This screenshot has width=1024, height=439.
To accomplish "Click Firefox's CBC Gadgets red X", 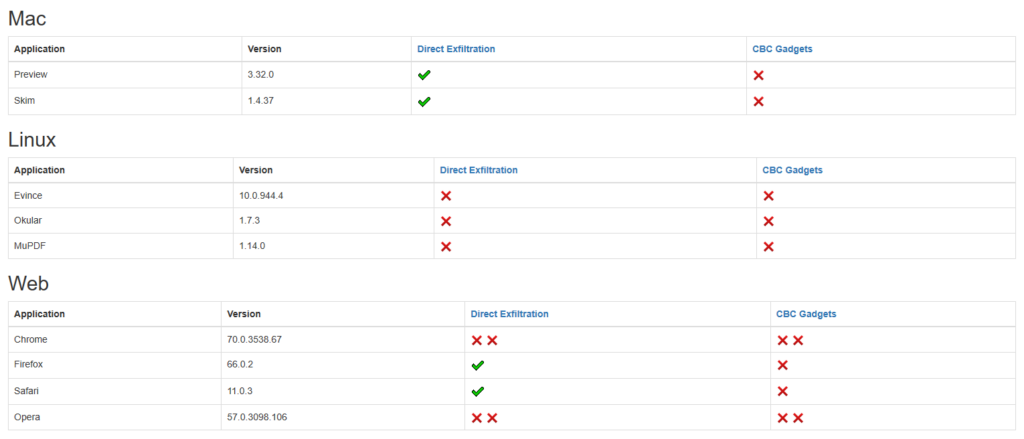I will [x=783, y=365].
